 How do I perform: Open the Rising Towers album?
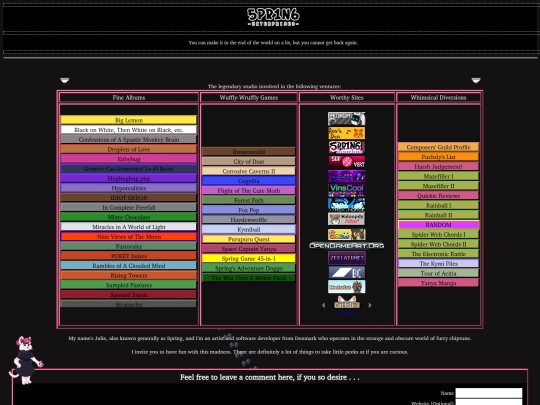click(x=129, y=275)
